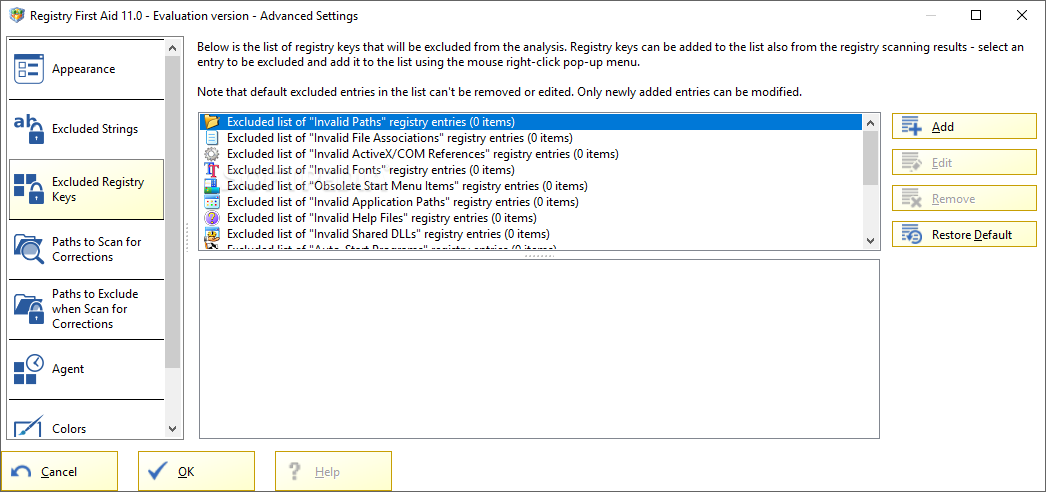Click the Invalid ActiveX/COM References gear icon
Image resolution: width=1046 pixels, height=492 pixels.
click(211, 154)
